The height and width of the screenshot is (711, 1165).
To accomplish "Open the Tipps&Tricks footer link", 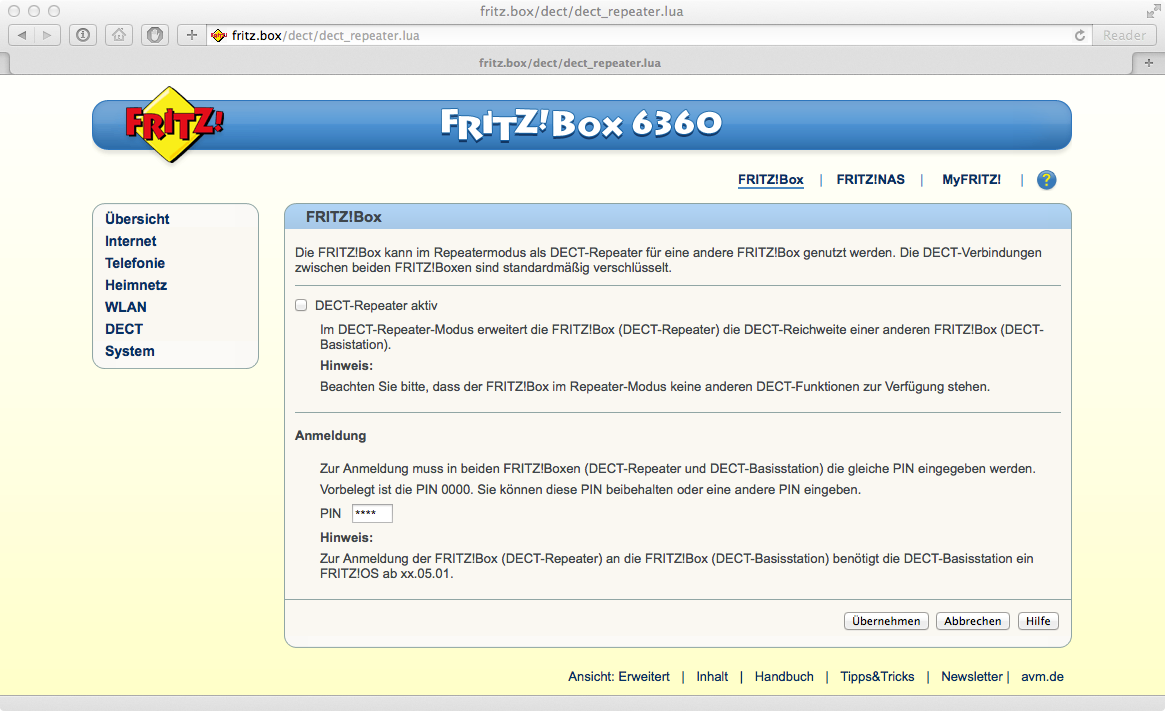I will (x=877, y=677).
